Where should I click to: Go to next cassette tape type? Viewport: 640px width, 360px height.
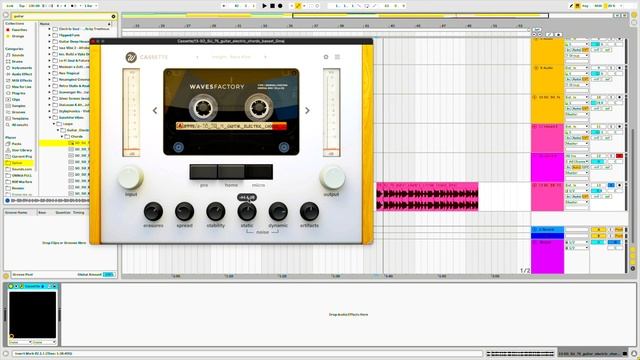click(x=307, y=111)
